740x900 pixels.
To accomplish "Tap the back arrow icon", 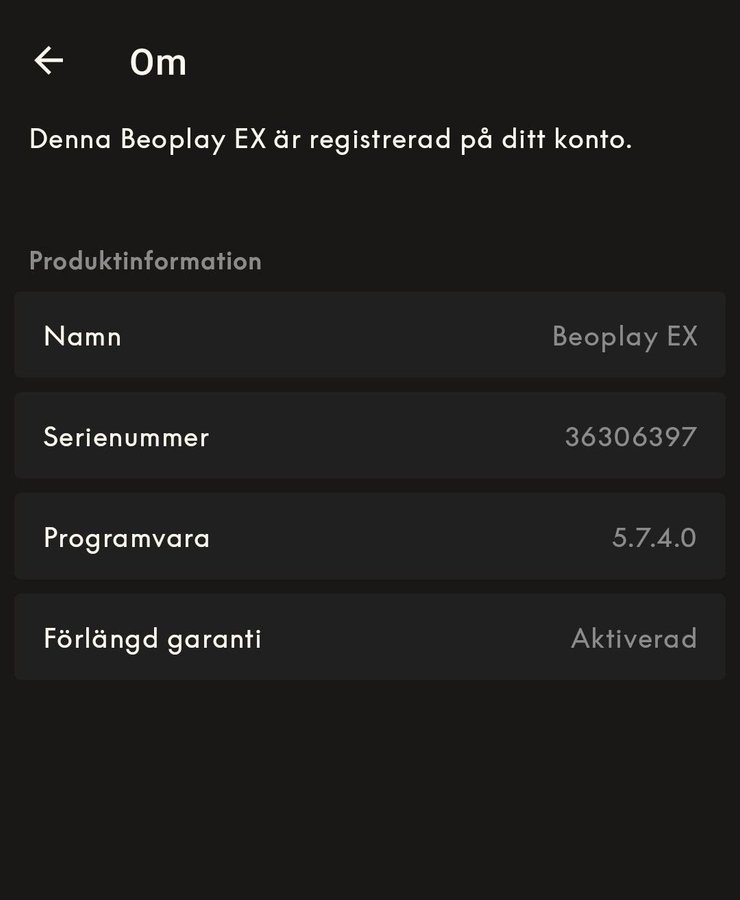I will (48, 61).
